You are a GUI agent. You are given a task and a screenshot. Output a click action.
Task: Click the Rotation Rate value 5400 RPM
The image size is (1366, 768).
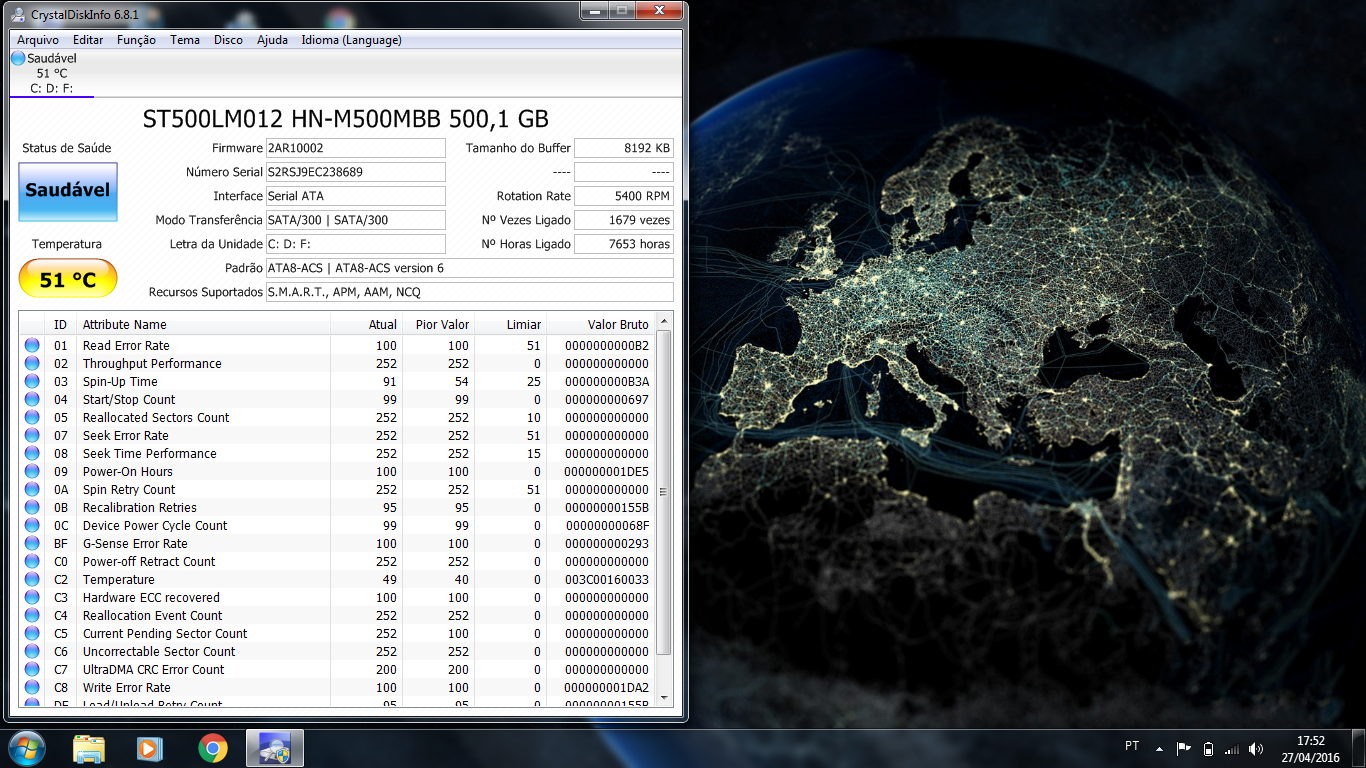[x=624, y=196]
